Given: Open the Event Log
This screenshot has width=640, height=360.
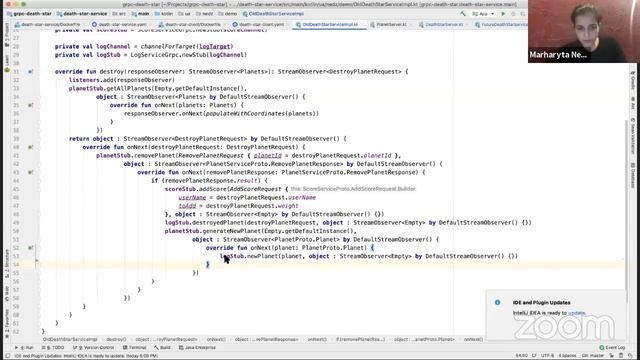Looking at the screenshot, I should click(x=612, y=348).
